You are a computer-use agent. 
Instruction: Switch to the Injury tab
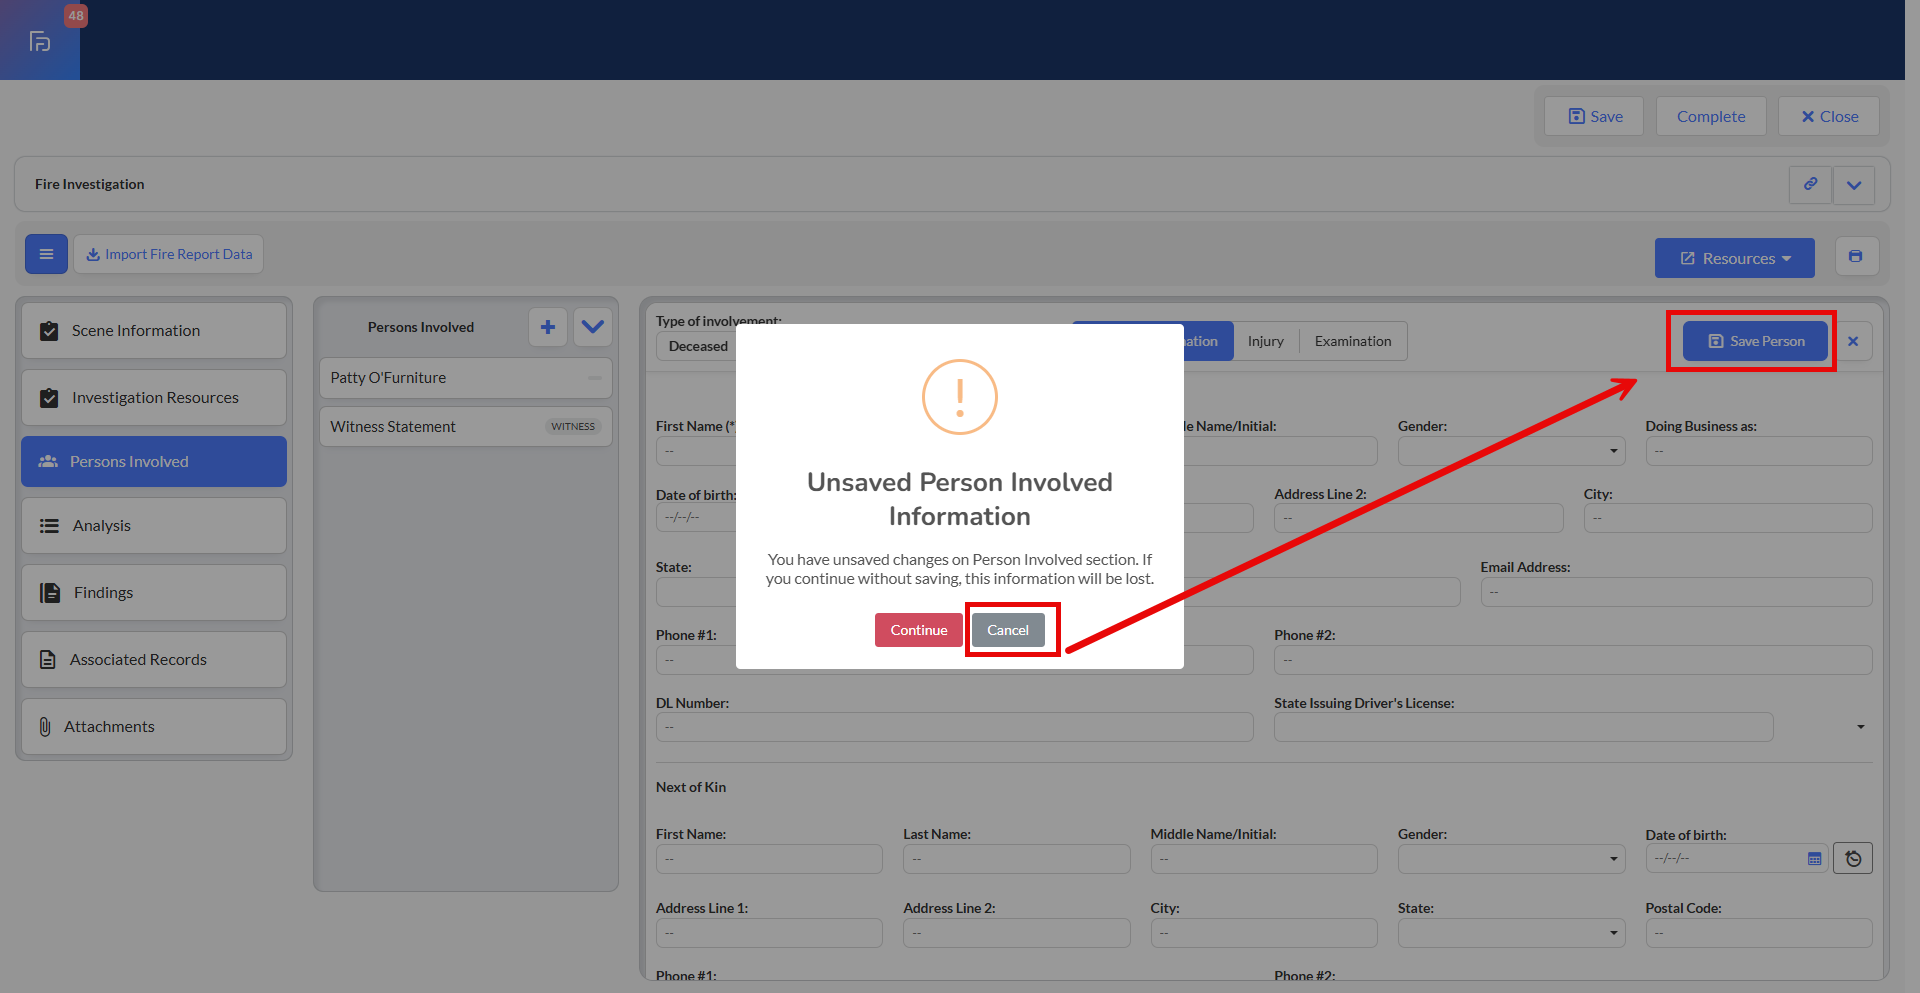[x=1265, y=342]
